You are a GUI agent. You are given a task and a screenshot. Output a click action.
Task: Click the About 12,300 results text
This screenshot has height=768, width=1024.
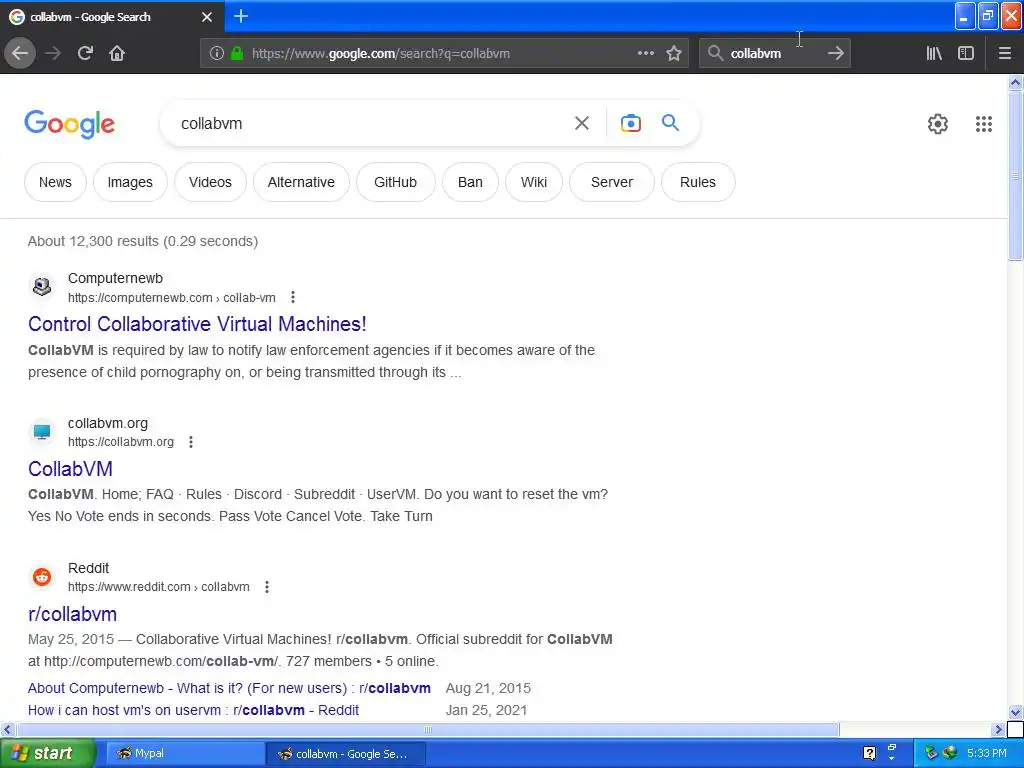point(143,241)
